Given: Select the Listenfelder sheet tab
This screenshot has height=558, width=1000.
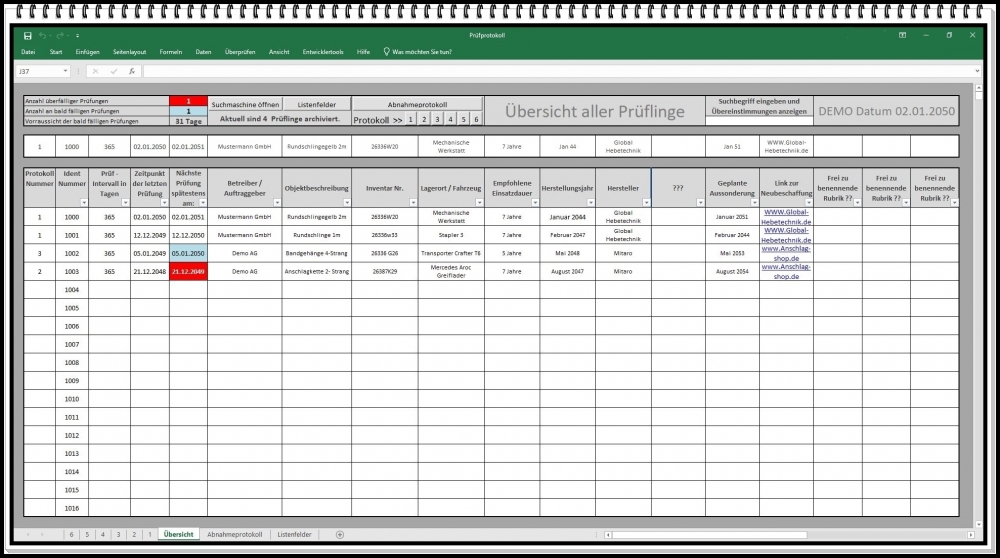Looking at the screenshot, I should click(x=295, y=535).
